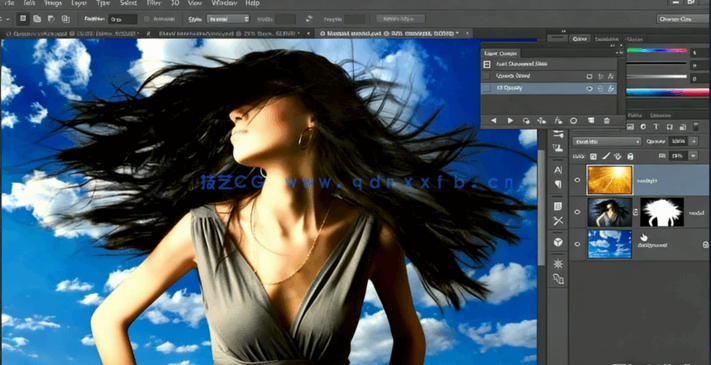The width and height of the screenshot is (711, 365).
Task: Click the mask link icon on model layer
Action: 636,212
